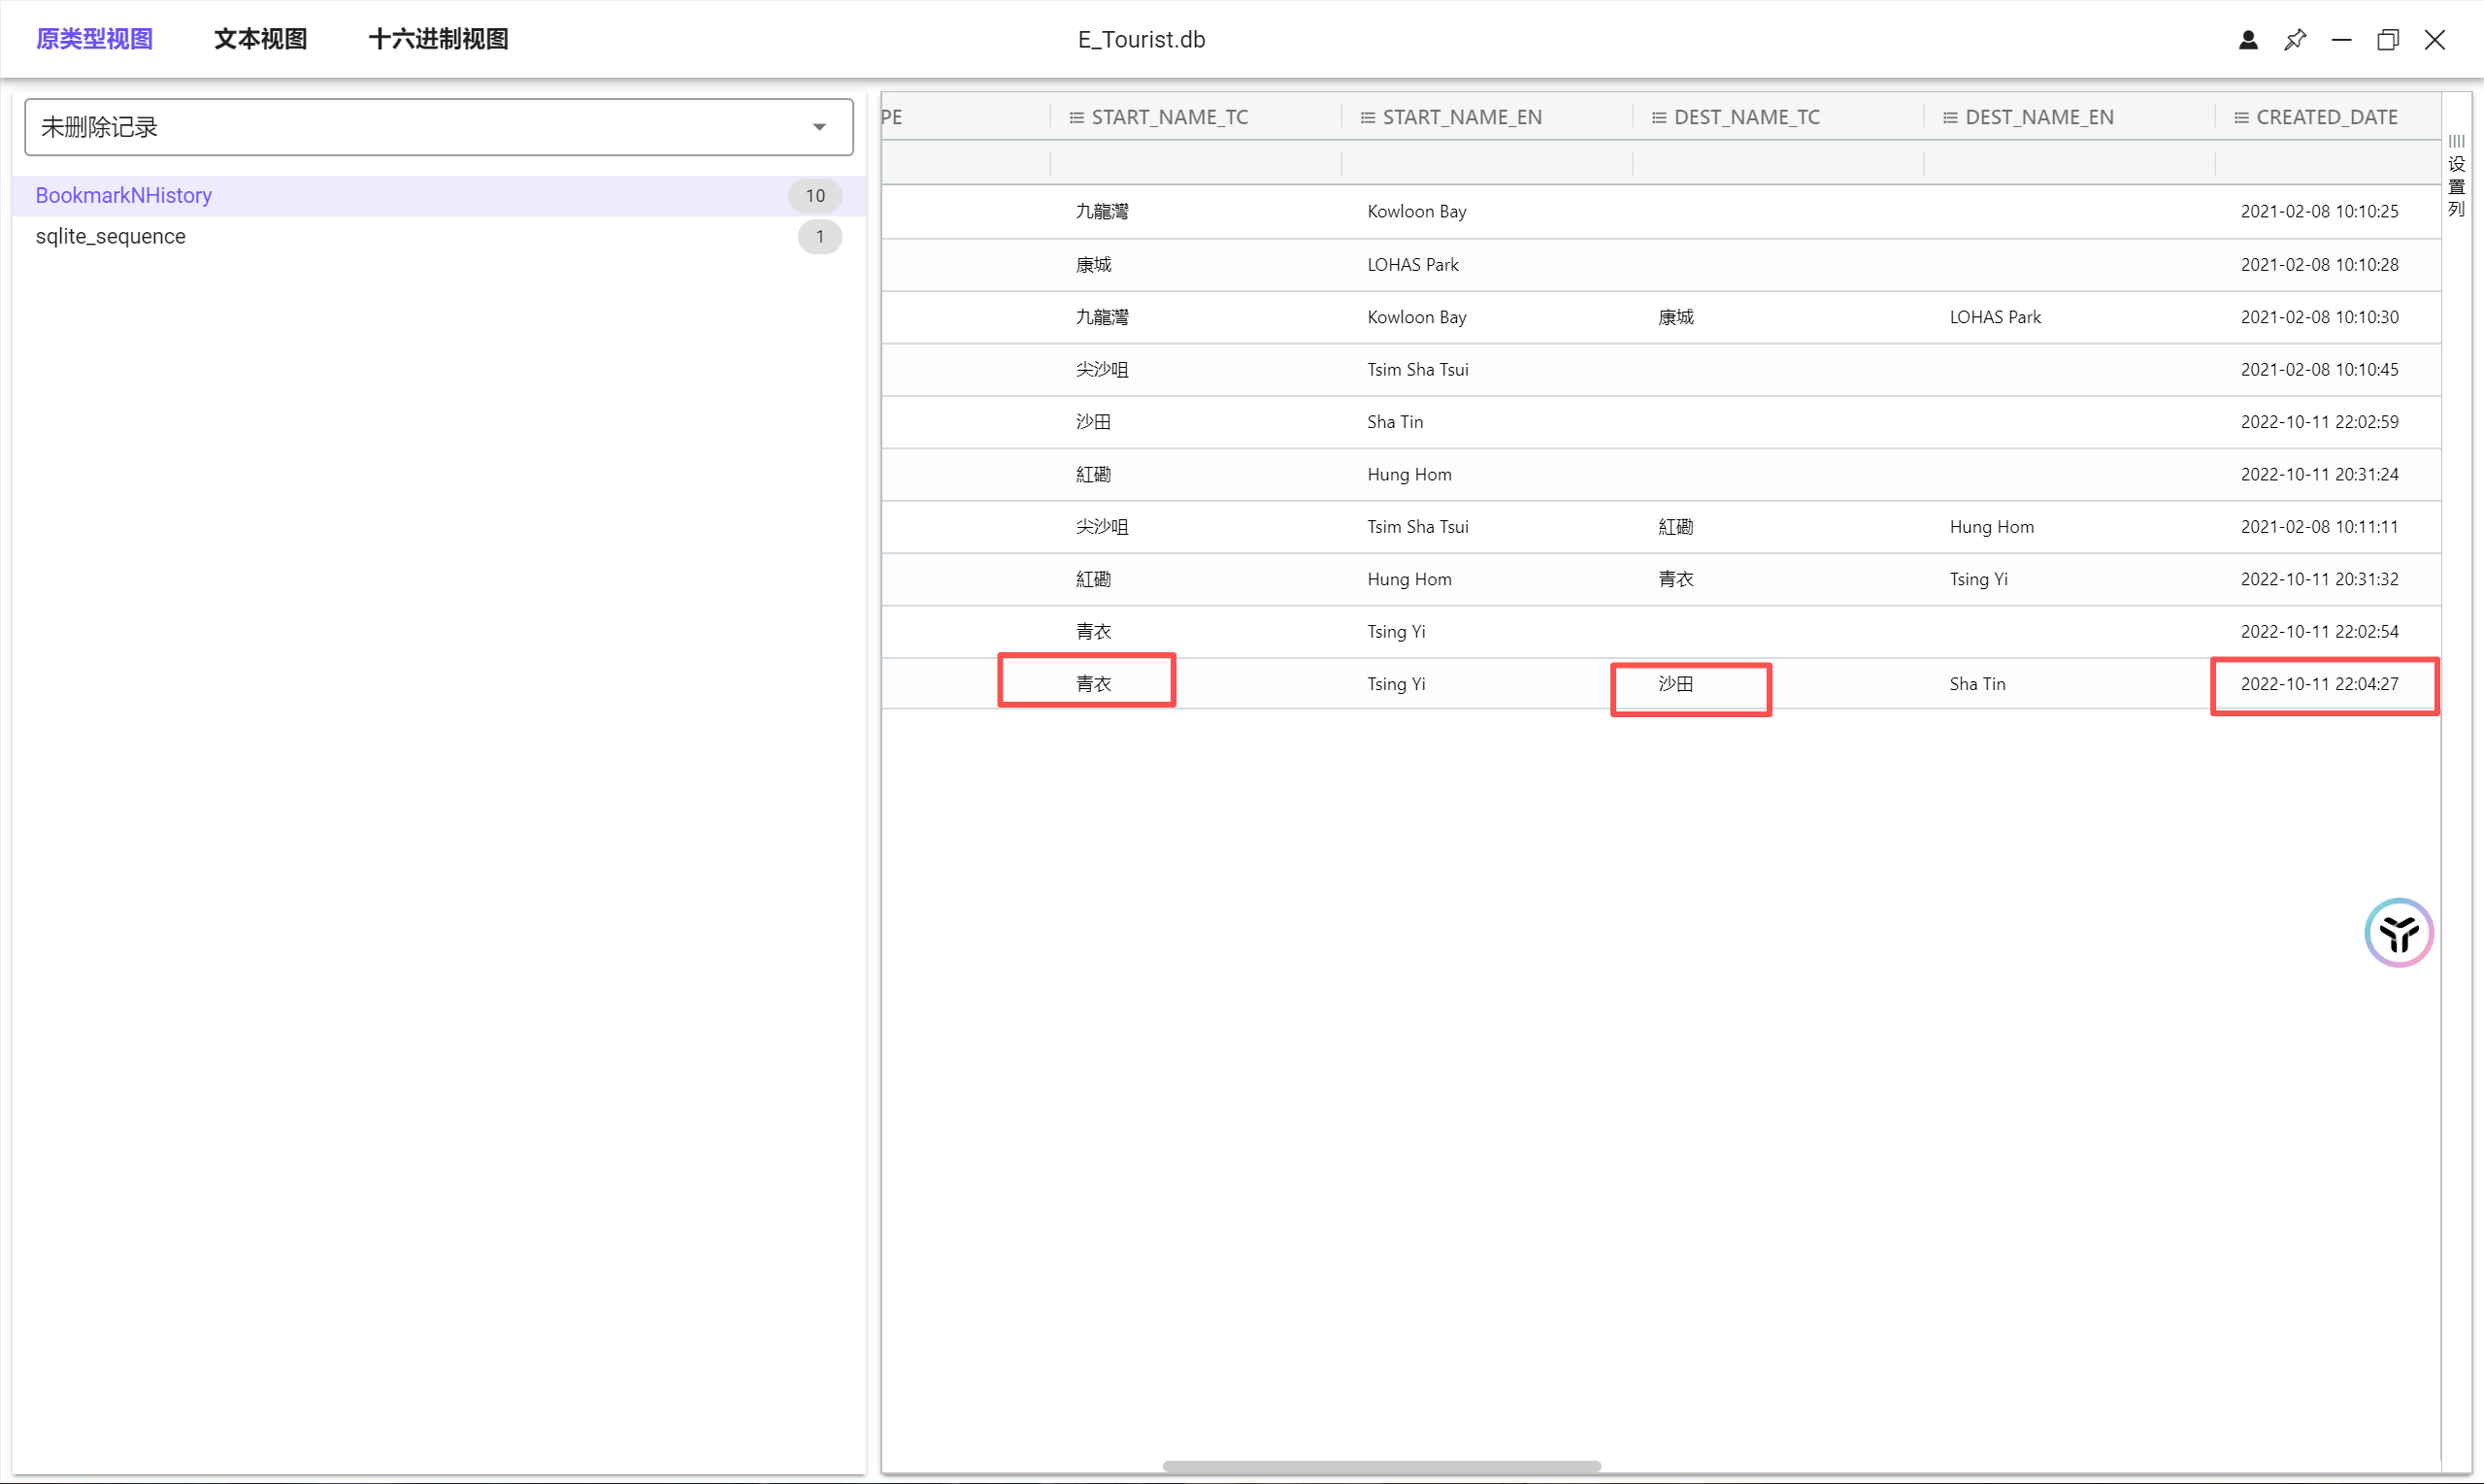Select the 原类型视图 tab
Viewport: 2484px width, 1484px height.
coord(94,40)
